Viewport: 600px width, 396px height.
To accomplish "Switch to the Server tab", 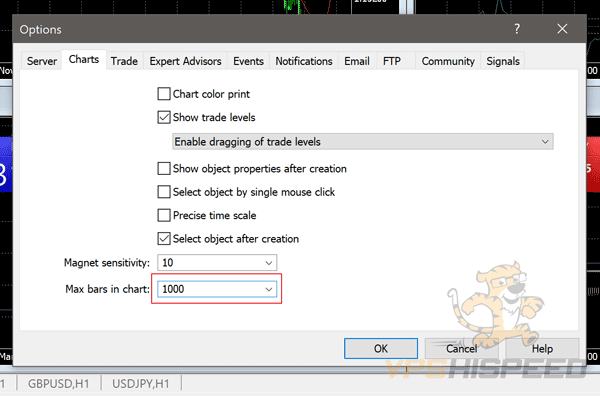I will coord(42,61).
